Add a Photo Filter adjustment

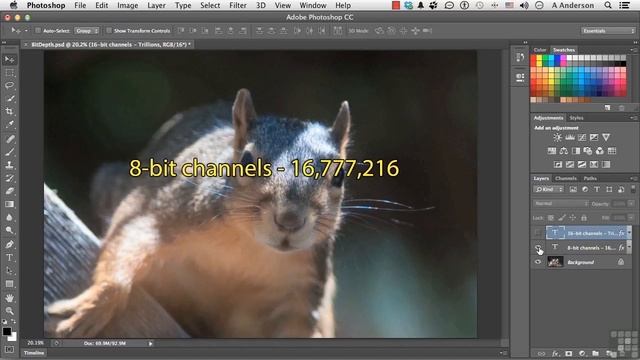pyautogui.click(x=588, y=151)
